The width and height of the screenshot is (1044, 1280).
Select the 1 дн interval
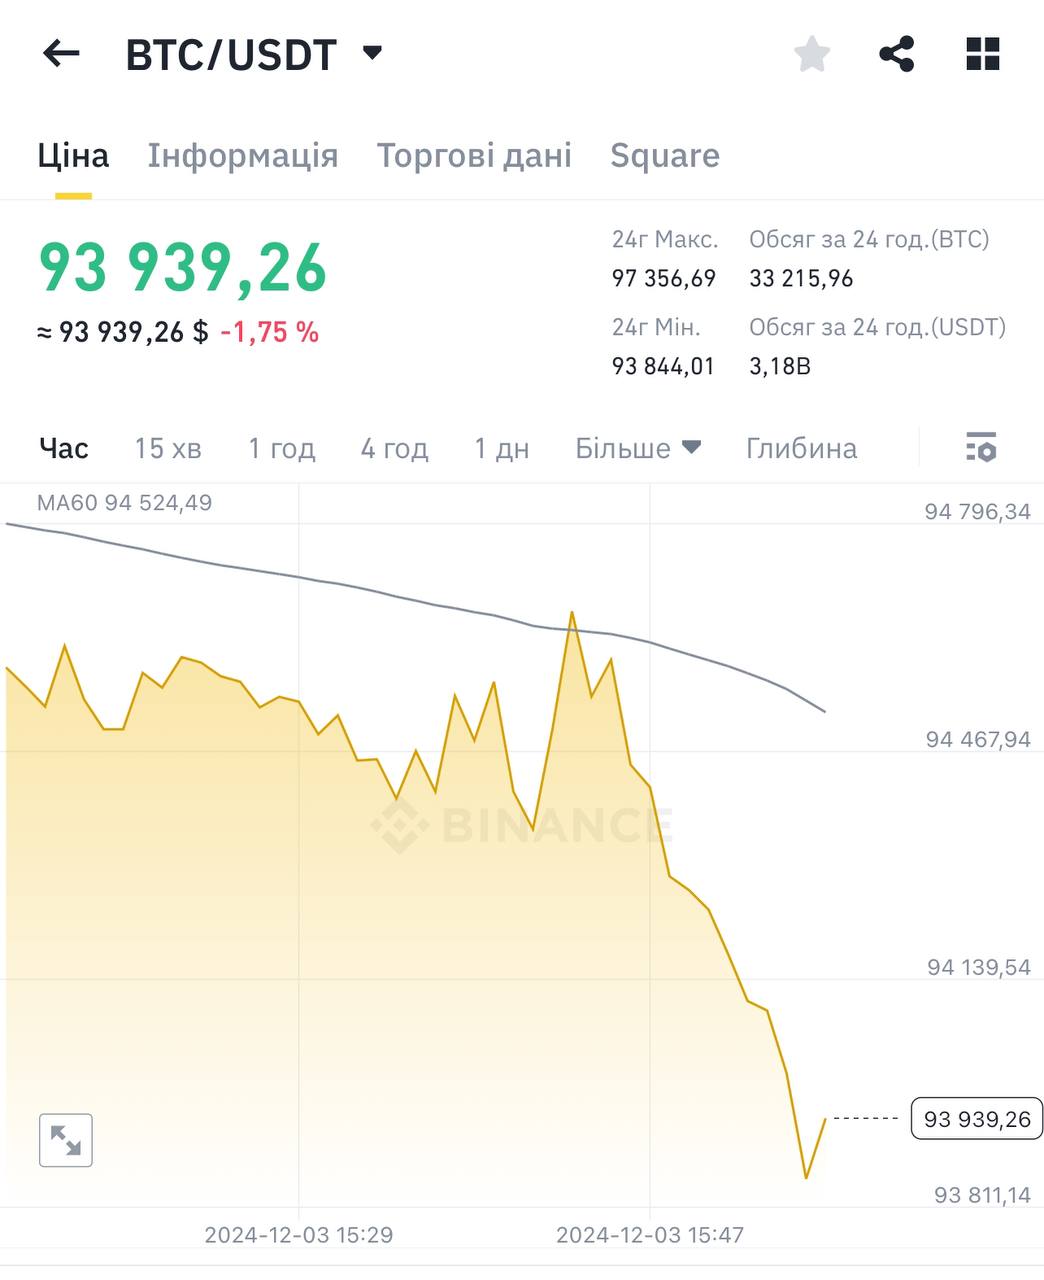click(502, 448)
